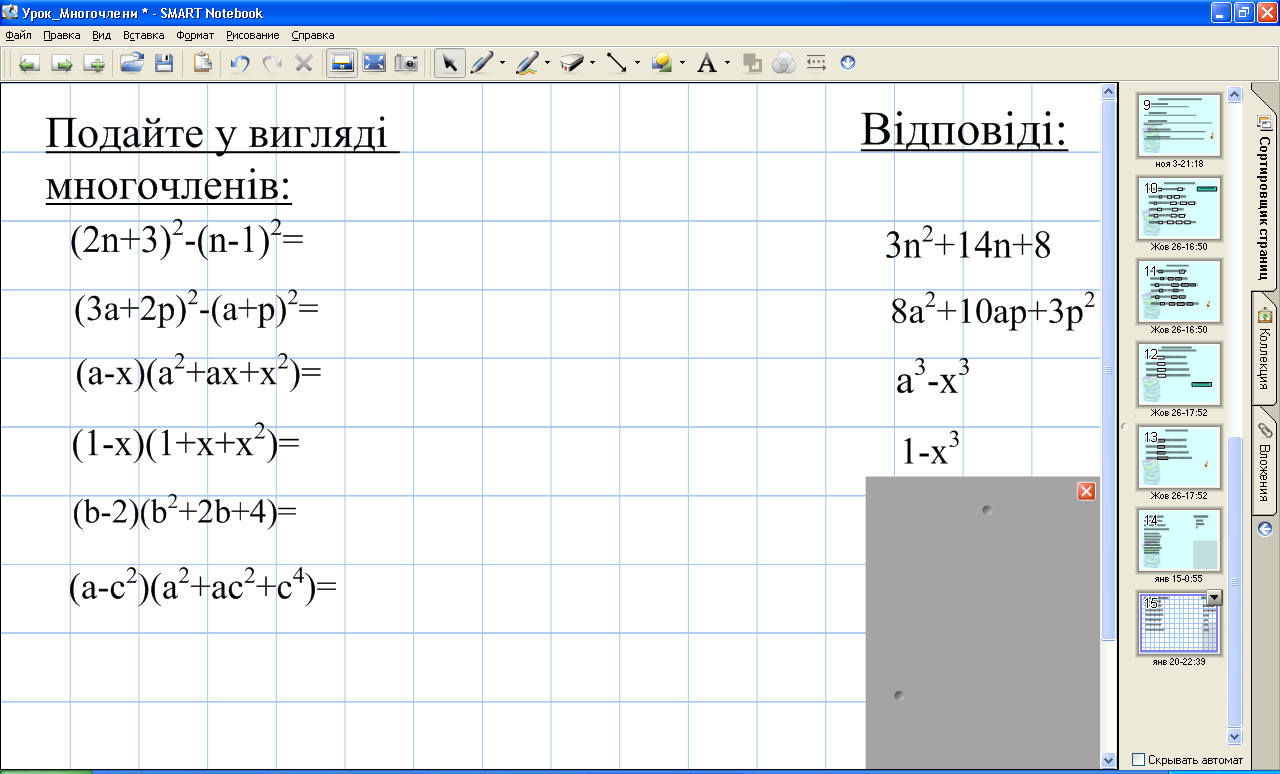Collapse the side panel with the round arrow
Viewport: 1280px width, 774px height.
[x=1265, y=528]
